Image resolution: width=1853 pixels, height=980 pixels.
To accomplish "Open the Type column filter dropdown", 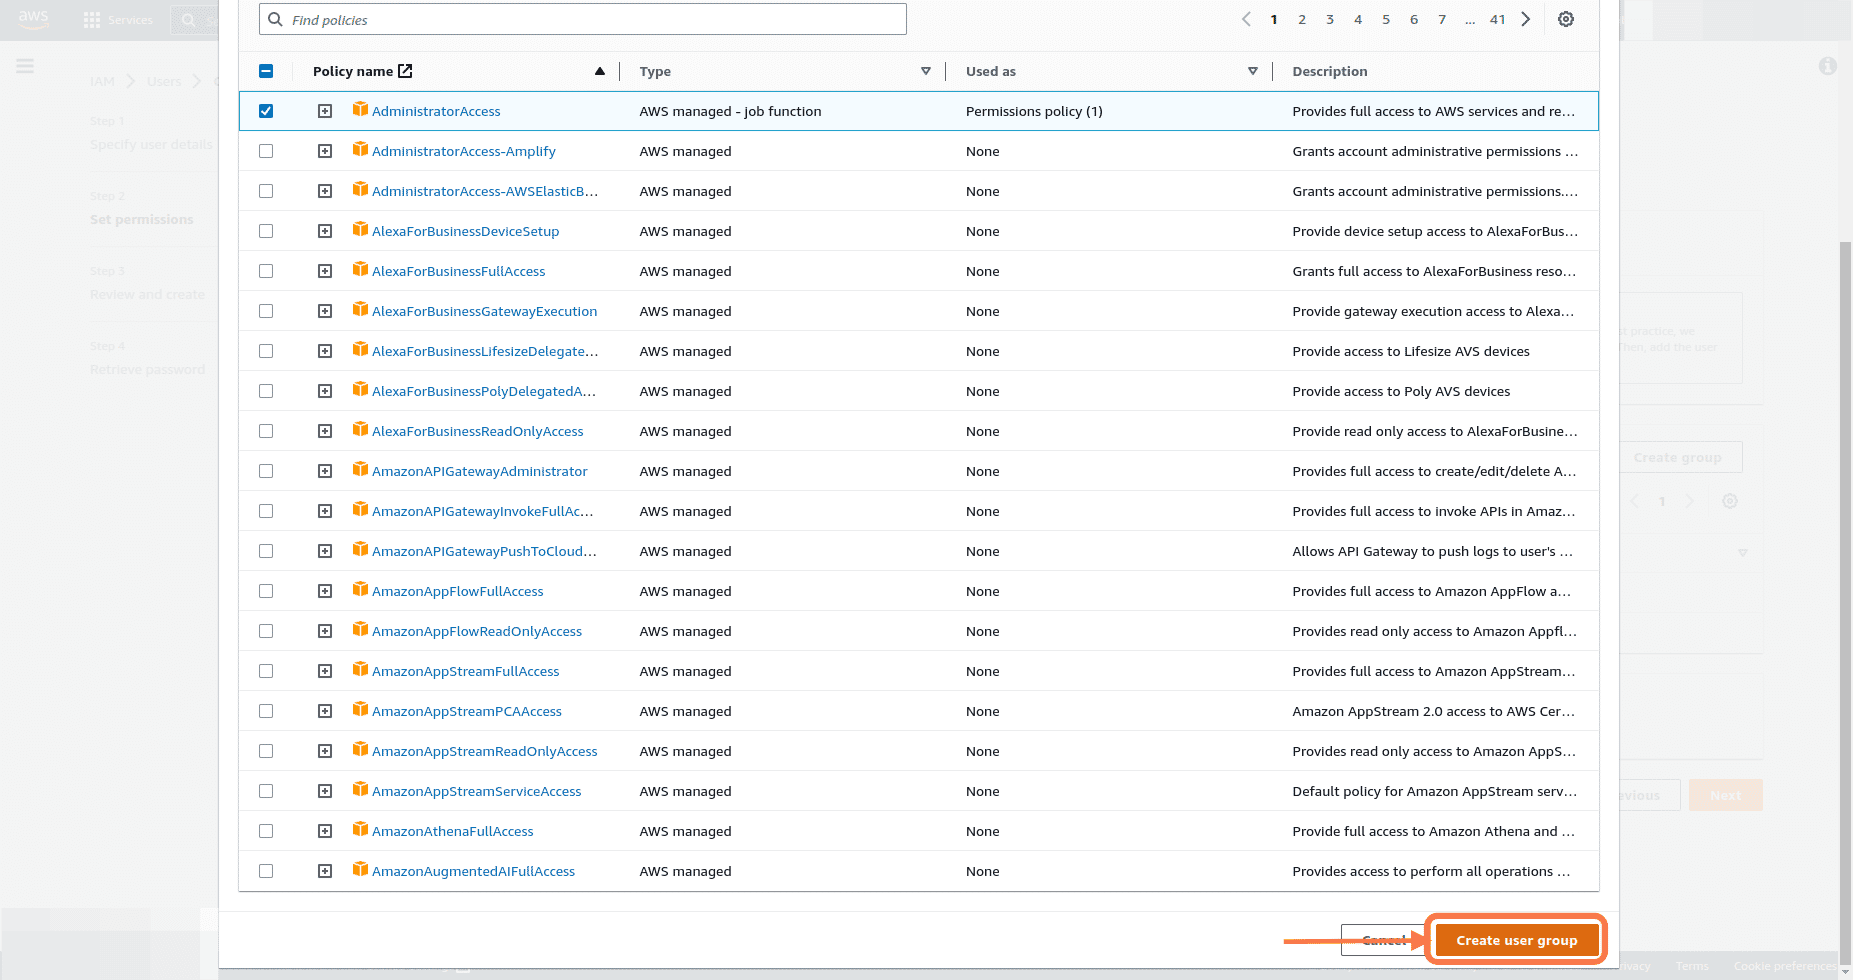I will [x=926, y=71].
